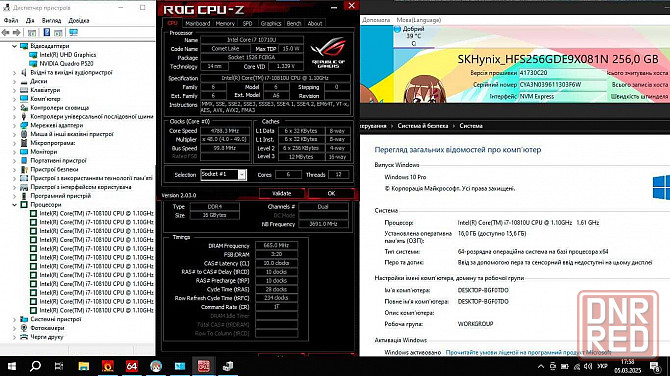Viewport: 670px width, 376px height.
Task: Switch to the Mainboard tab in CPU-Z
Action: 197,24
